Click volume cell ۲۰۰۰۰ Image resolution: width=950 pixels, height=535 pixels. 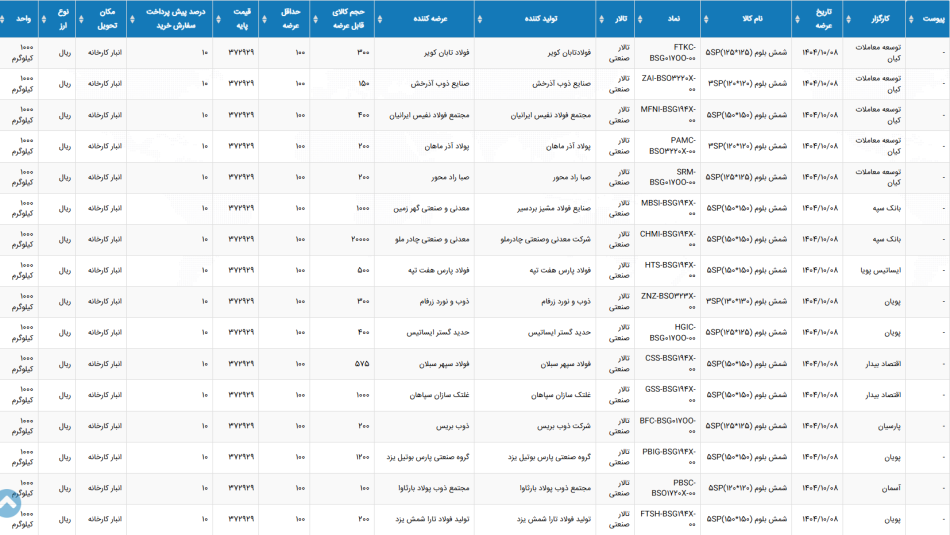pos(360,239)
